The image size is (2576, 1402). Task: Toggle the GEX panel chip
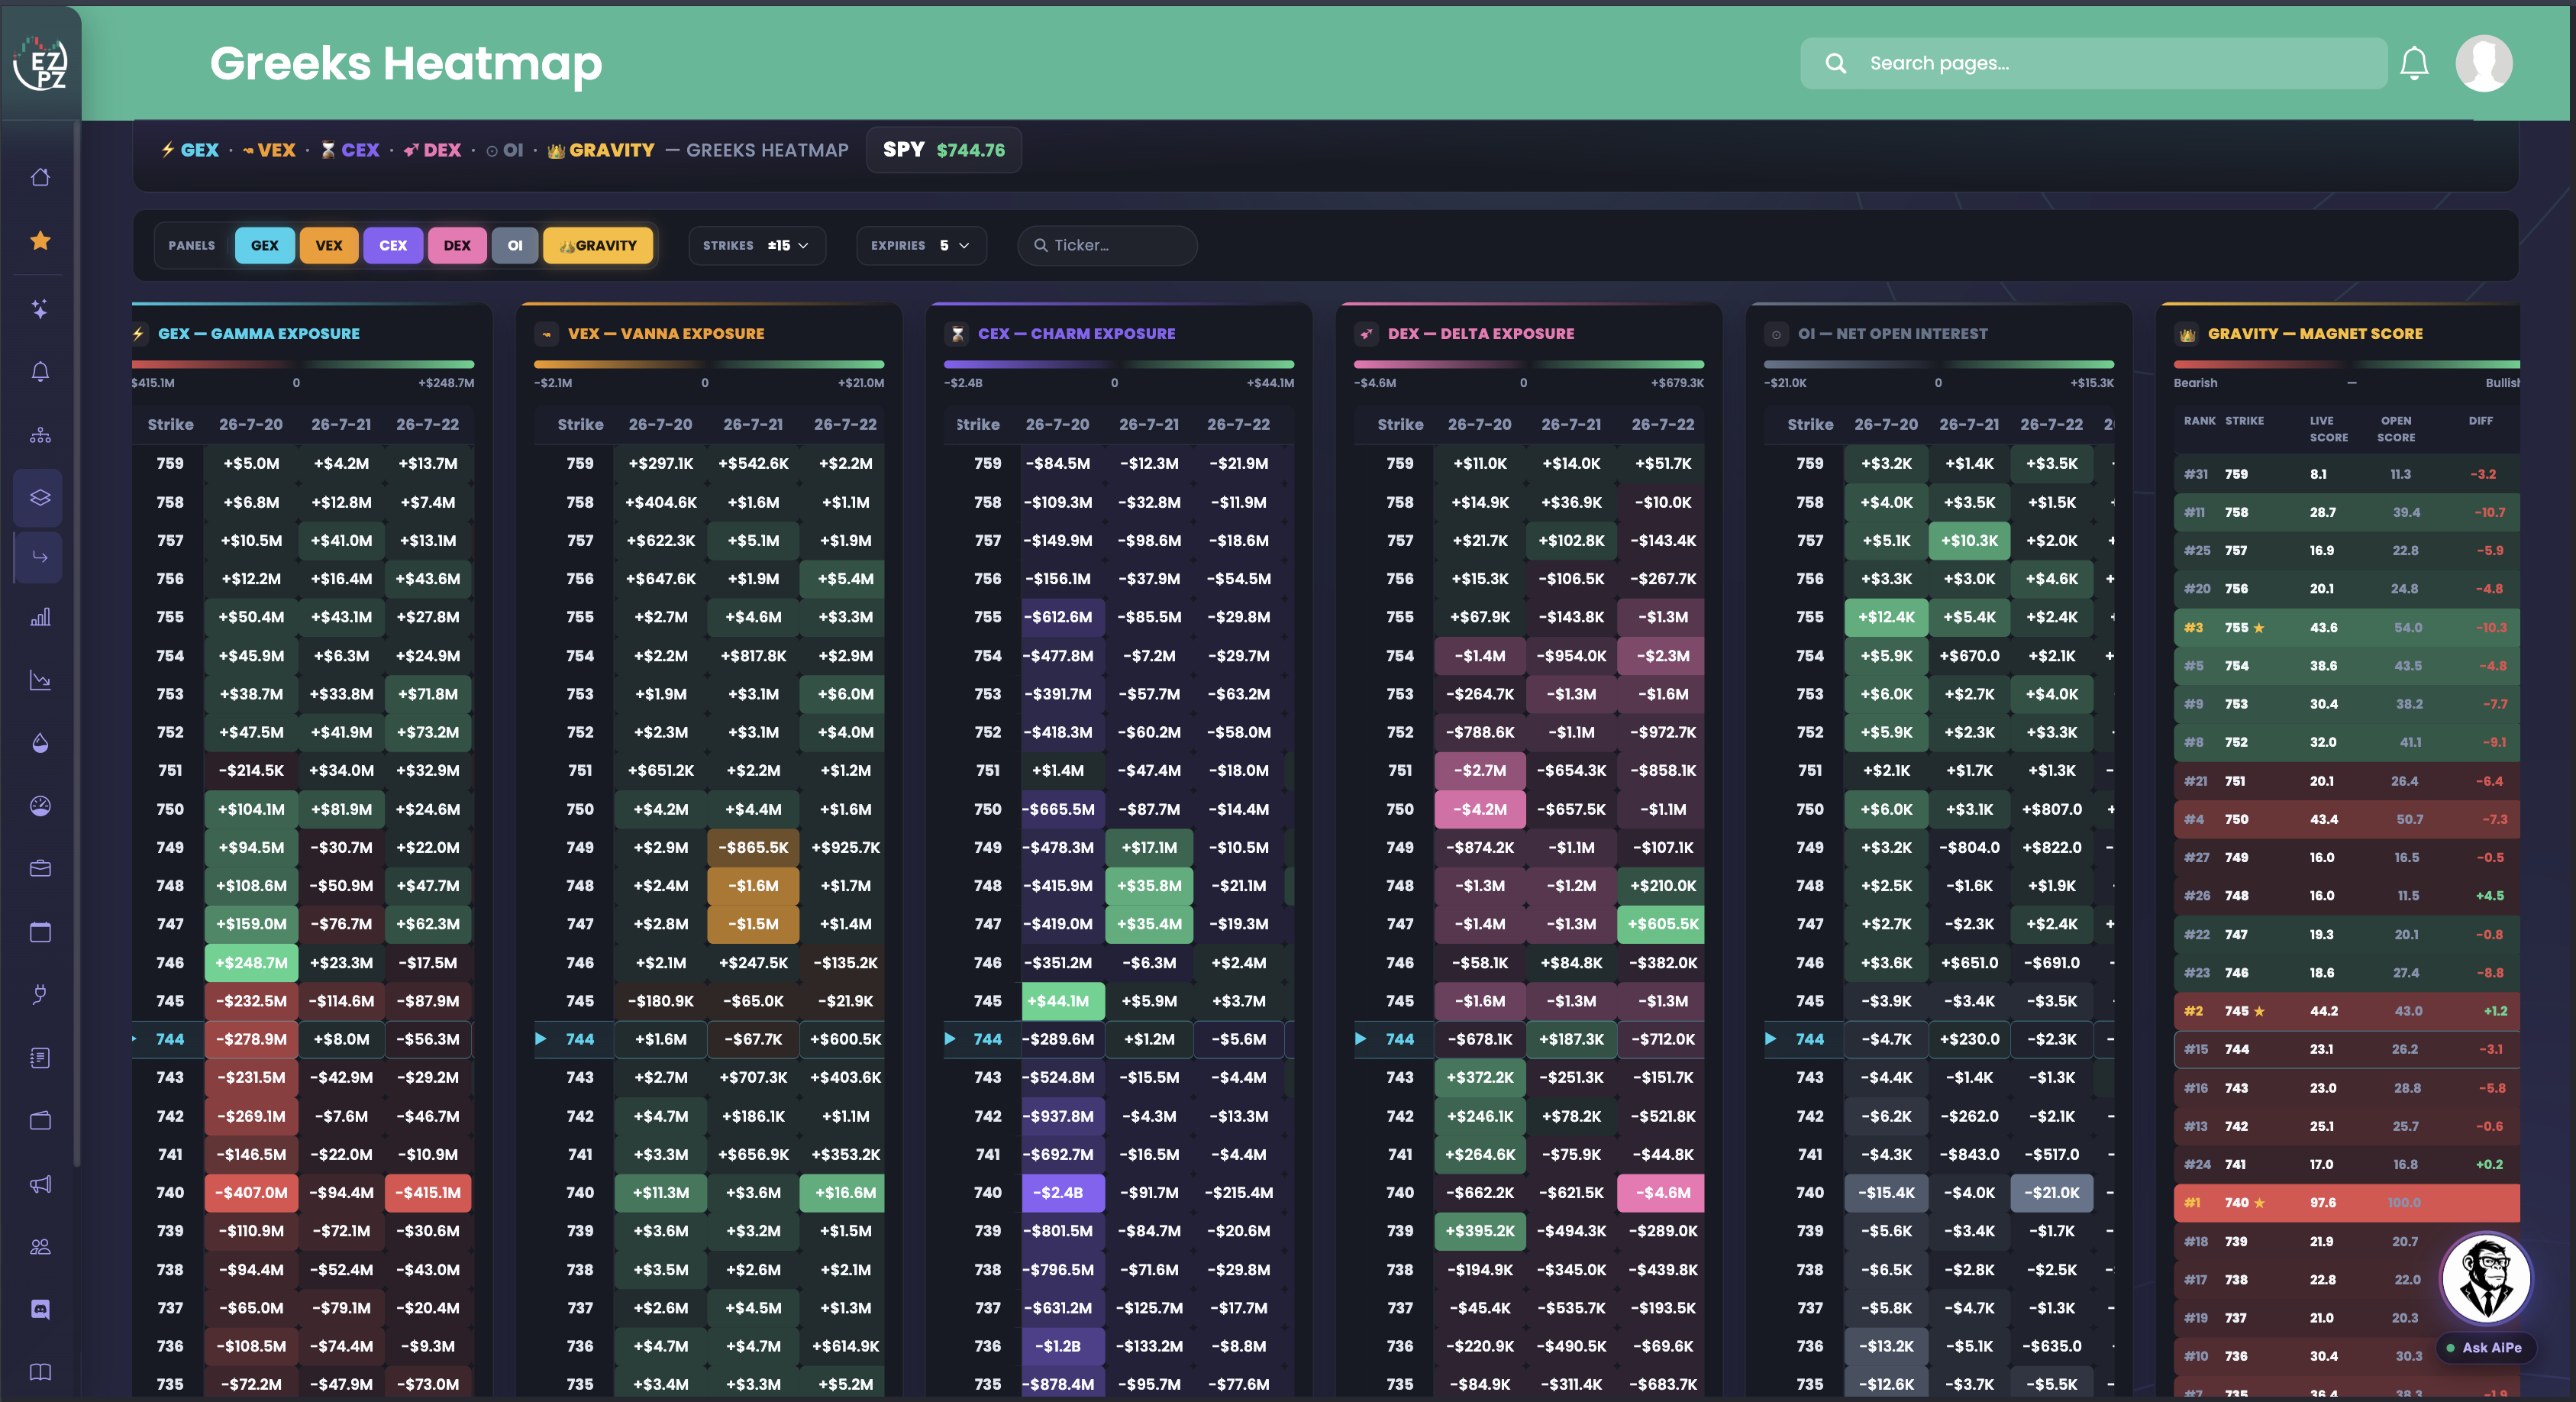(x=264, y=245)
